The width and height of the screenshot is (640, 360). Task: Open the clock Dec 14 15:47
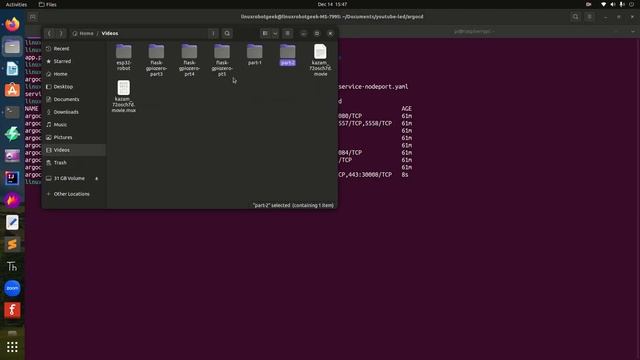332,4
